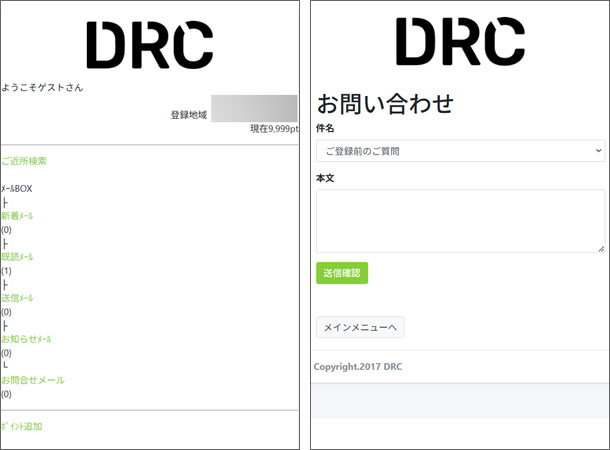Open お知らせメール folder

click(x=26, y=339)
